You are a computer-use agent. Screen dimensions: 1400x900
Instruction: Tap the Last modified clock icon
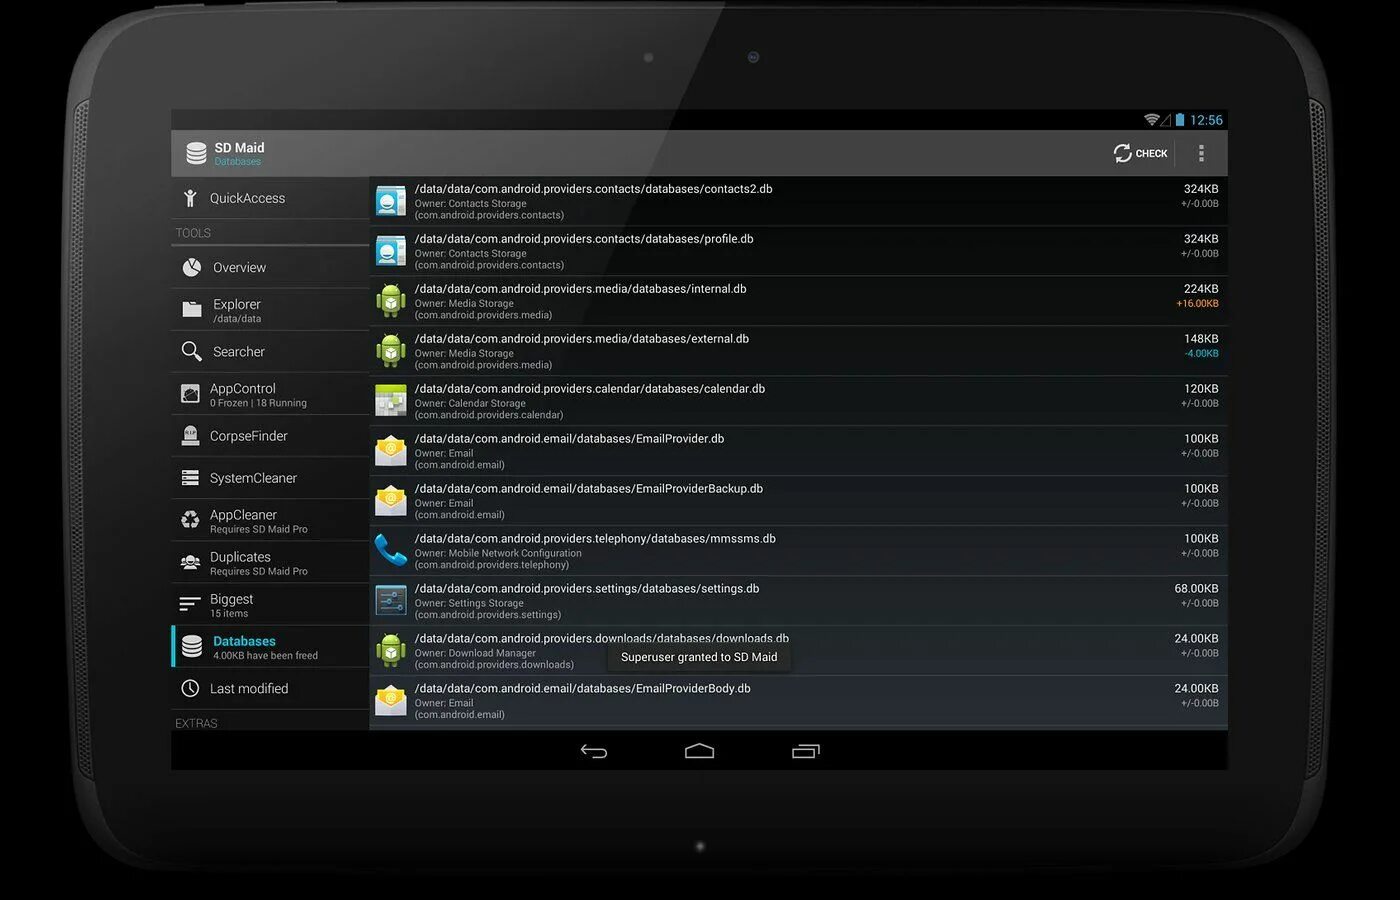coord(190,688)
